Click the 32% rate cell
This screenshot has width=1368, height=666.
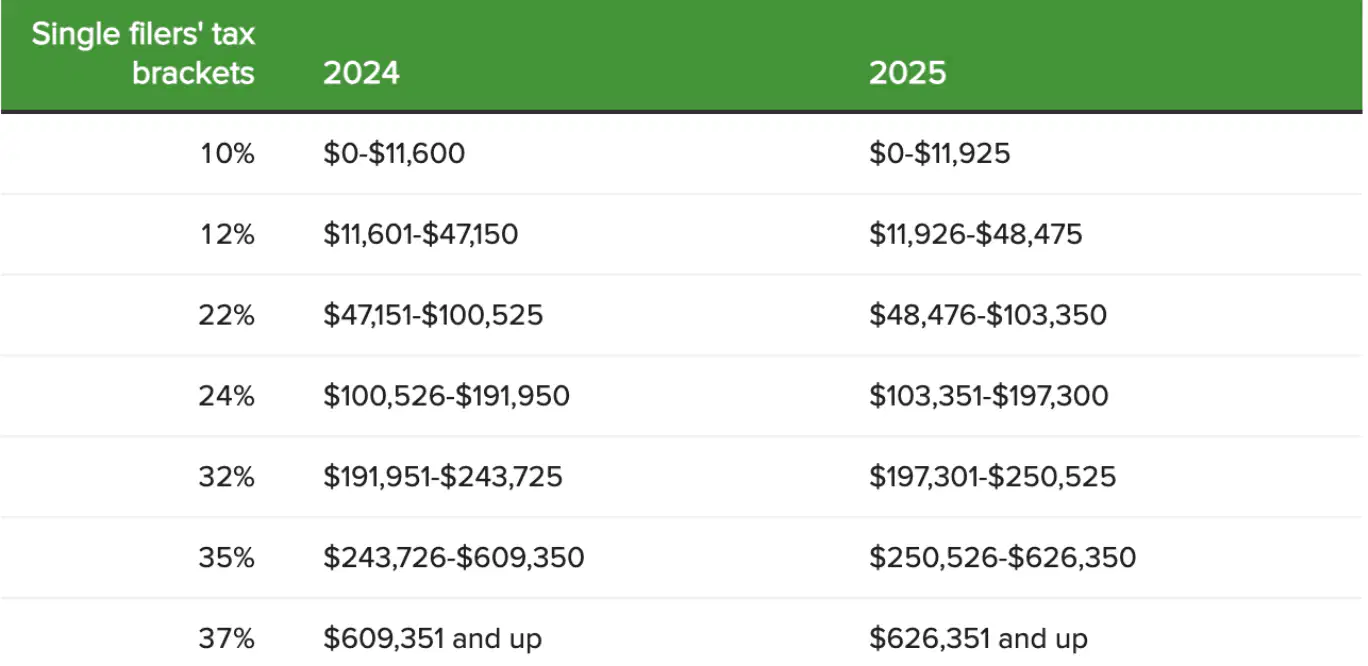coord(227,476)
